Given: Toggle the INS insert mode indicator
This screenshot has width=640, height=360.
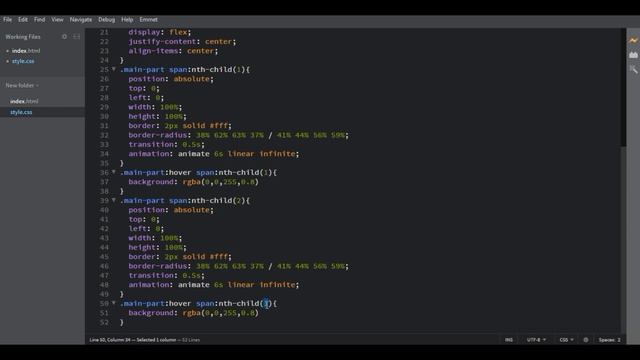Looking at the screenshot, I should 509,340.
